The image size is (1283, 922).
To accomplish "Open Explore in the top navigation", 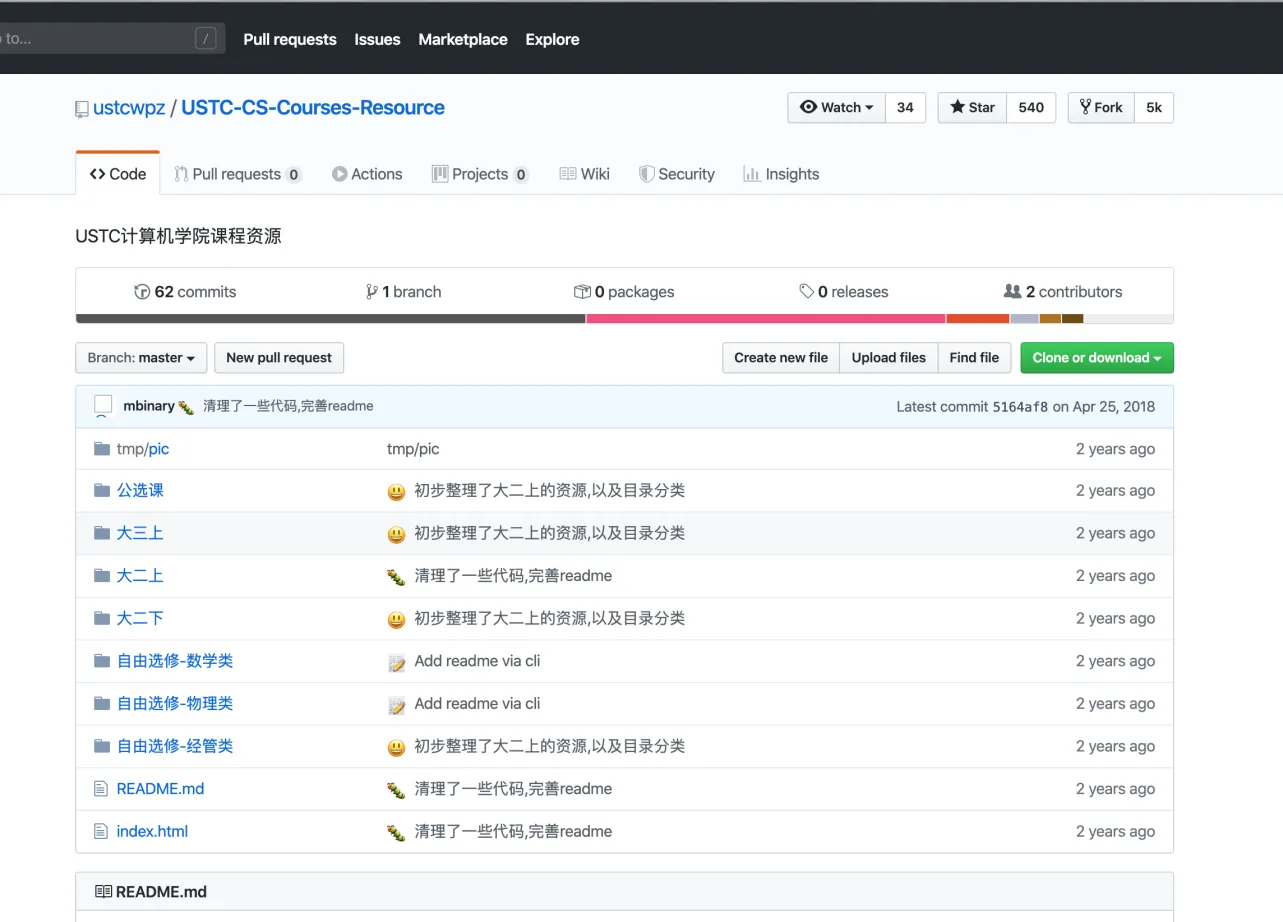I will click(x=552, y=39).
